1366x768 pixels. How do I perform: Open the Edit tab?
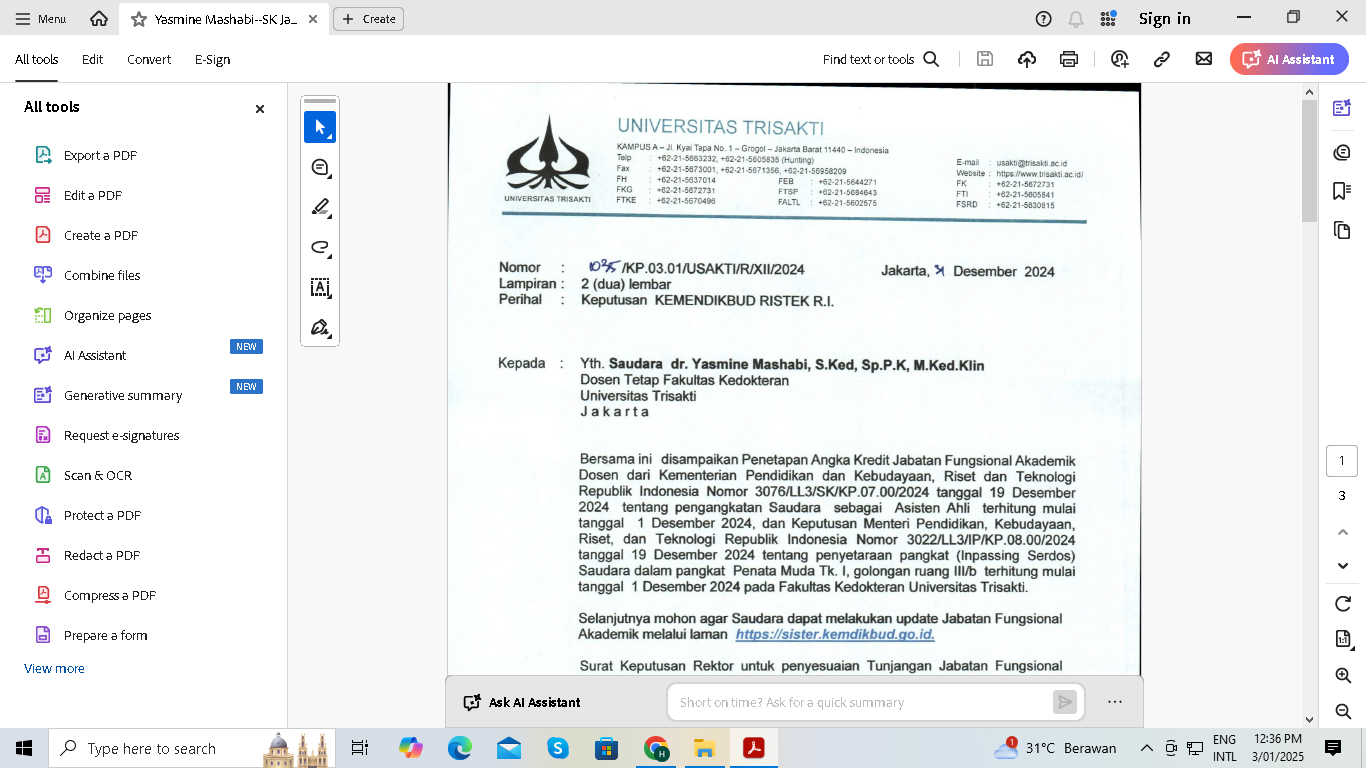(93, 60)
